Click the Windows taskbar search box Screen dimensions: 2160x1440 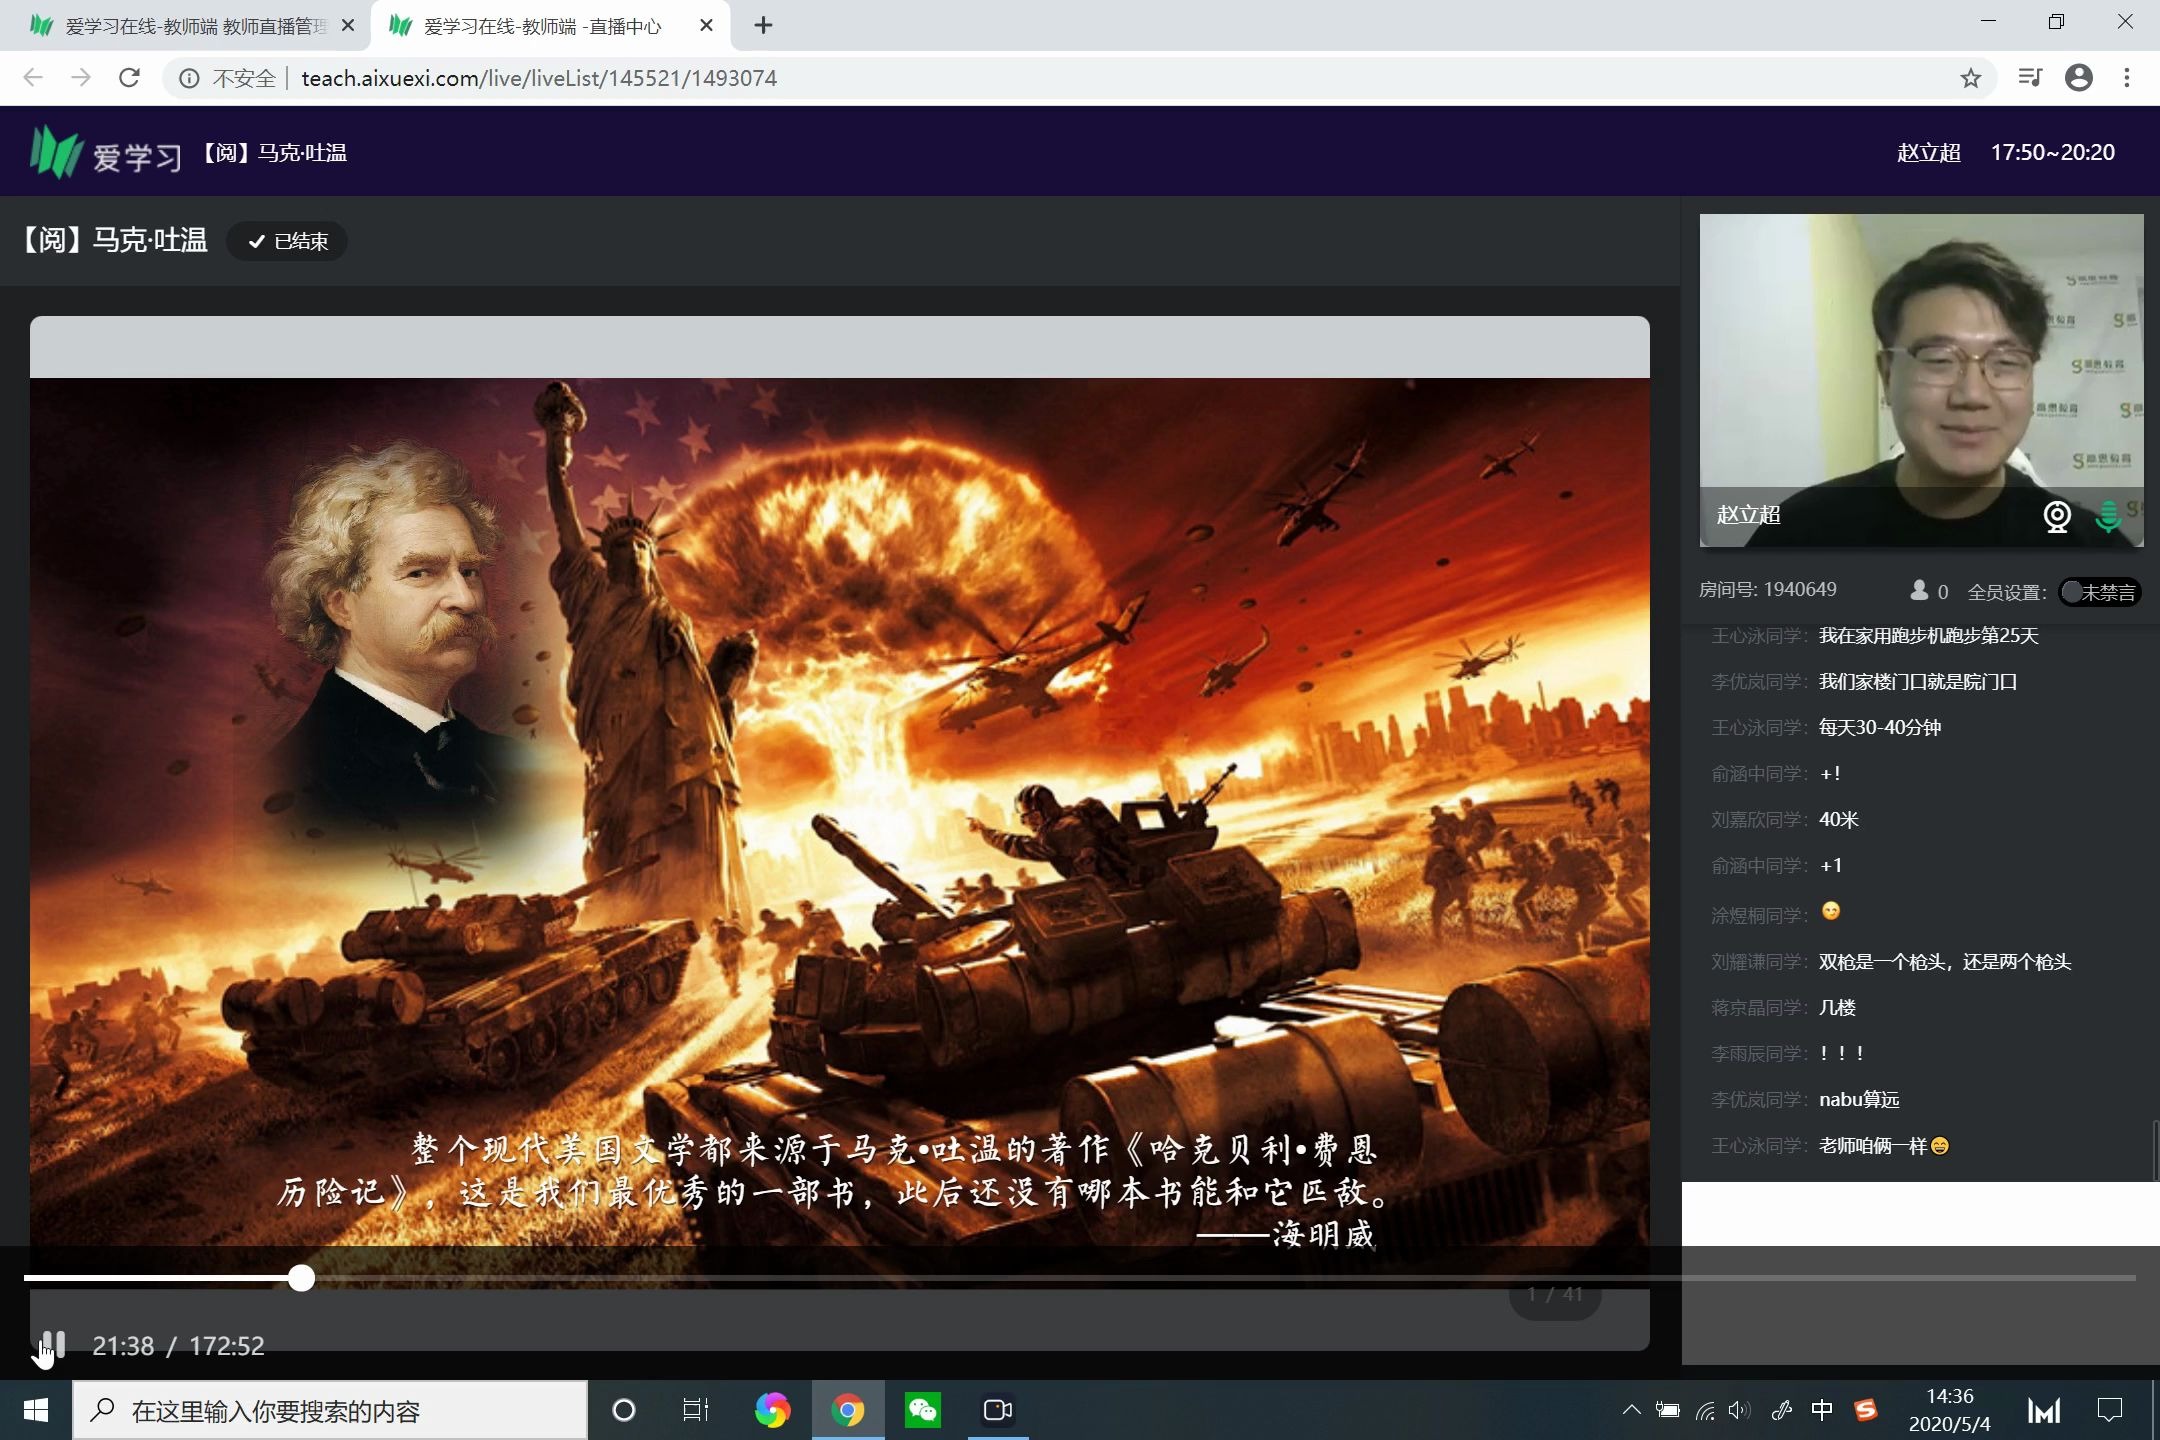pos(330,1410)
